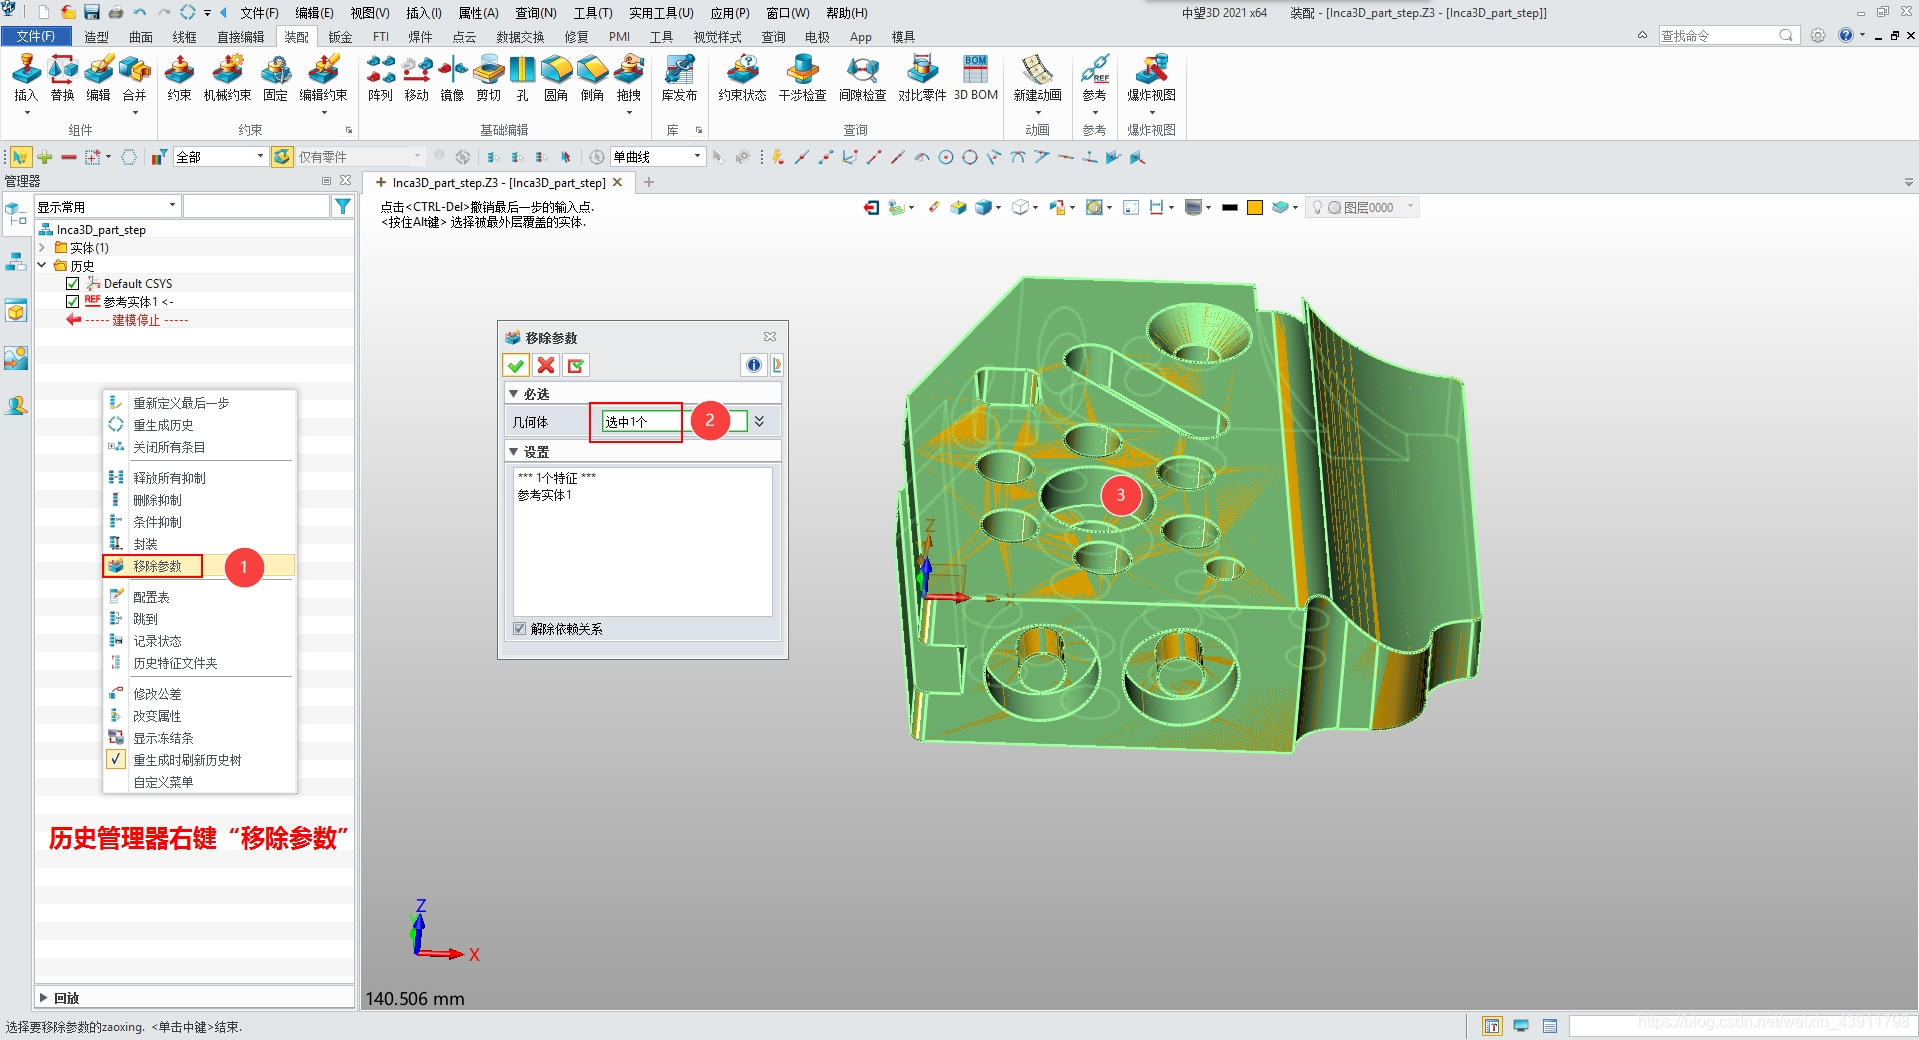
Task: Expand the 实体(1) tree node
Action: 42,247
